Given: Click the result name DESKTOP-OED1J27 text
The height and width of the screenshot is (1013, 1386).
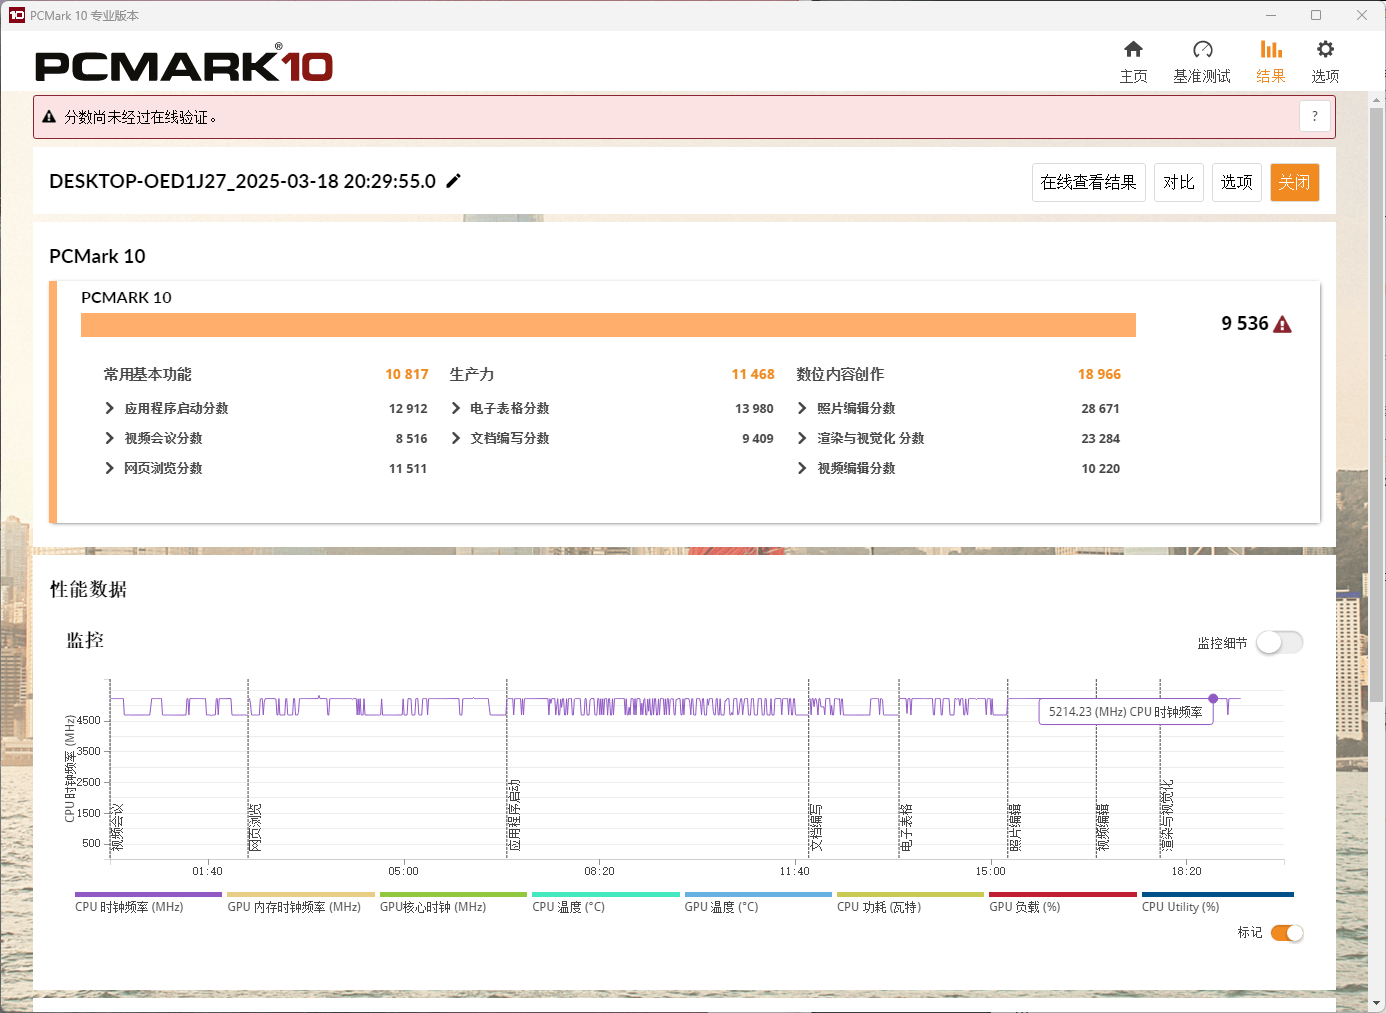Looking at the screenshot, I should coord(242,181).
